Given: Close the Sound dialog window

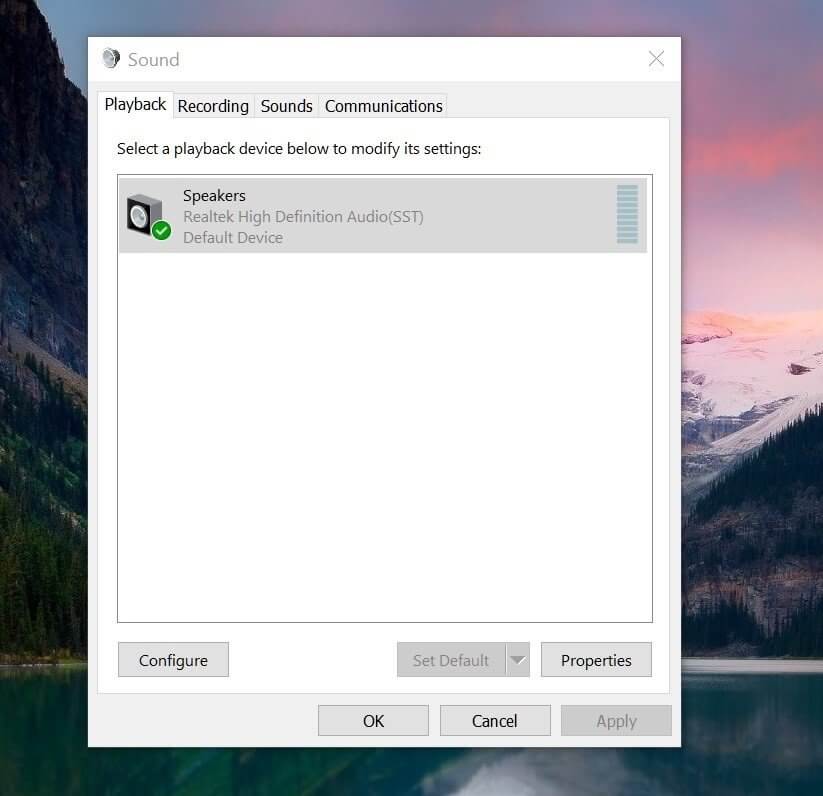Looking at the screenshot, I should click(x=656, y=59).
